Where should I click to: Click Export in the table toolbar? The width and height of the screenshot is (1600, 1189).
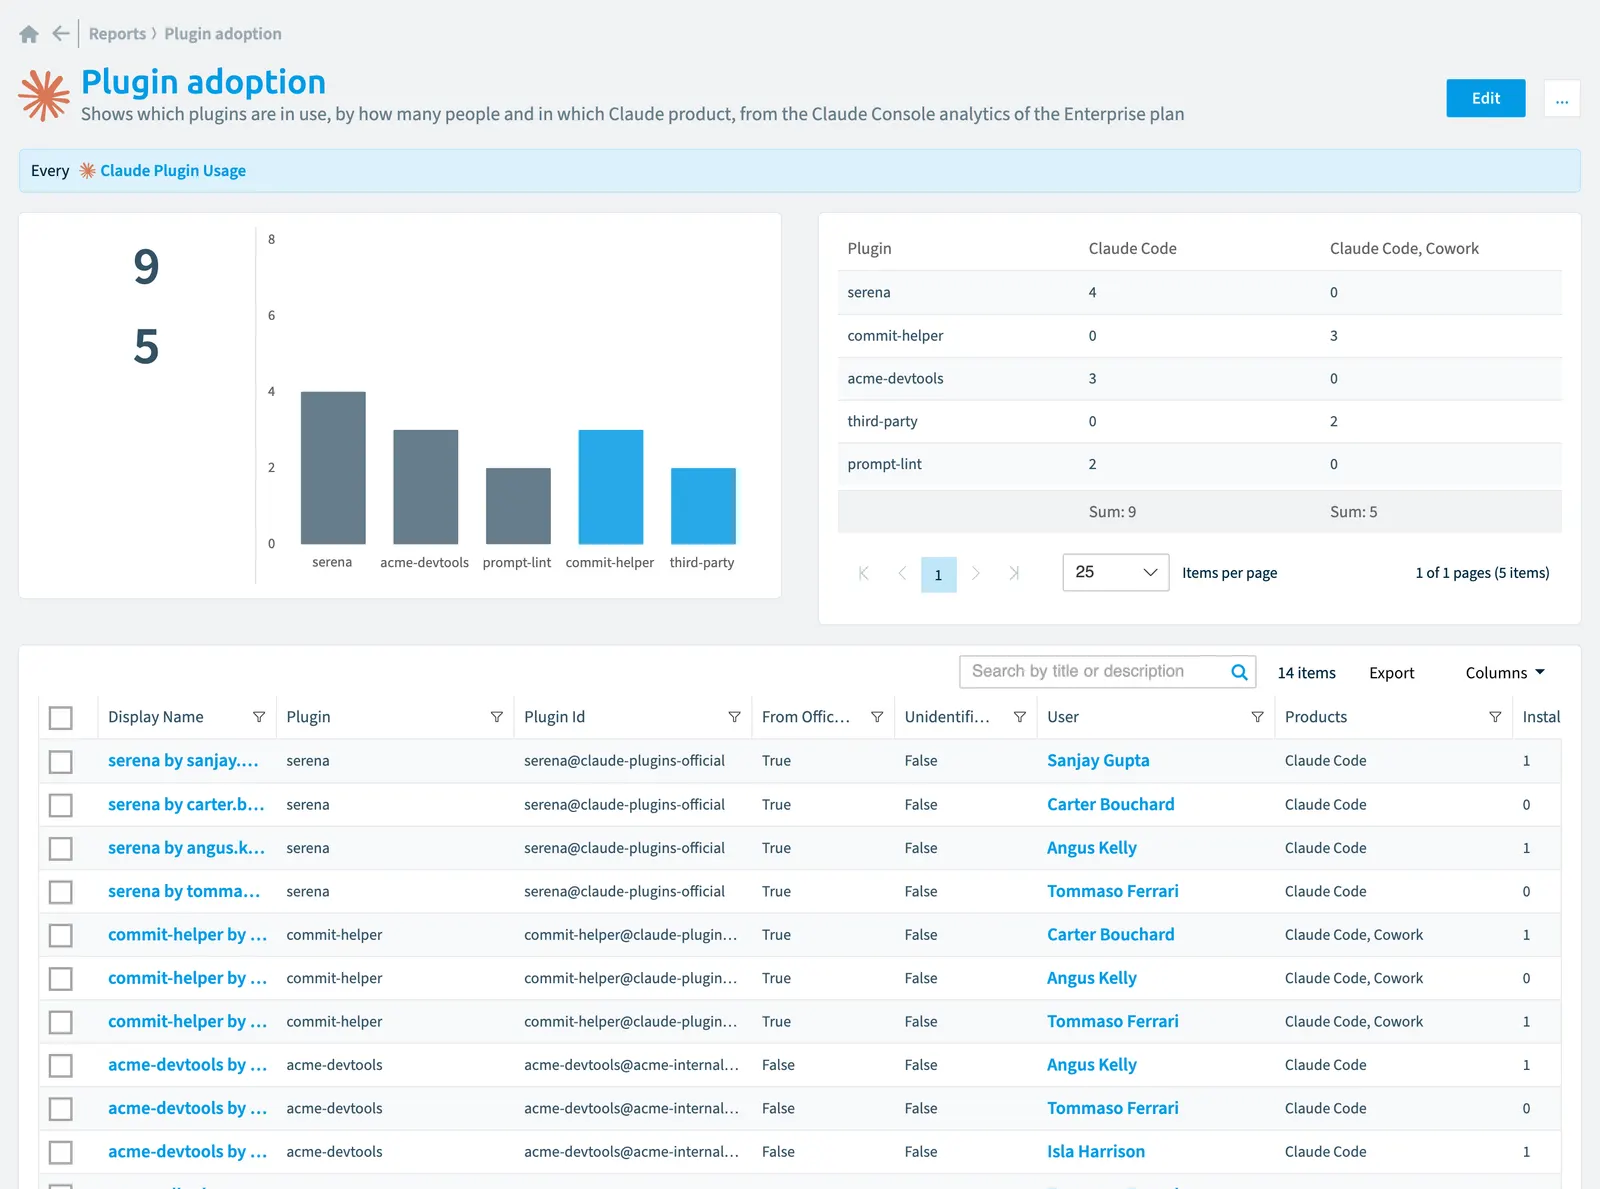click(x=1391, y=673)
